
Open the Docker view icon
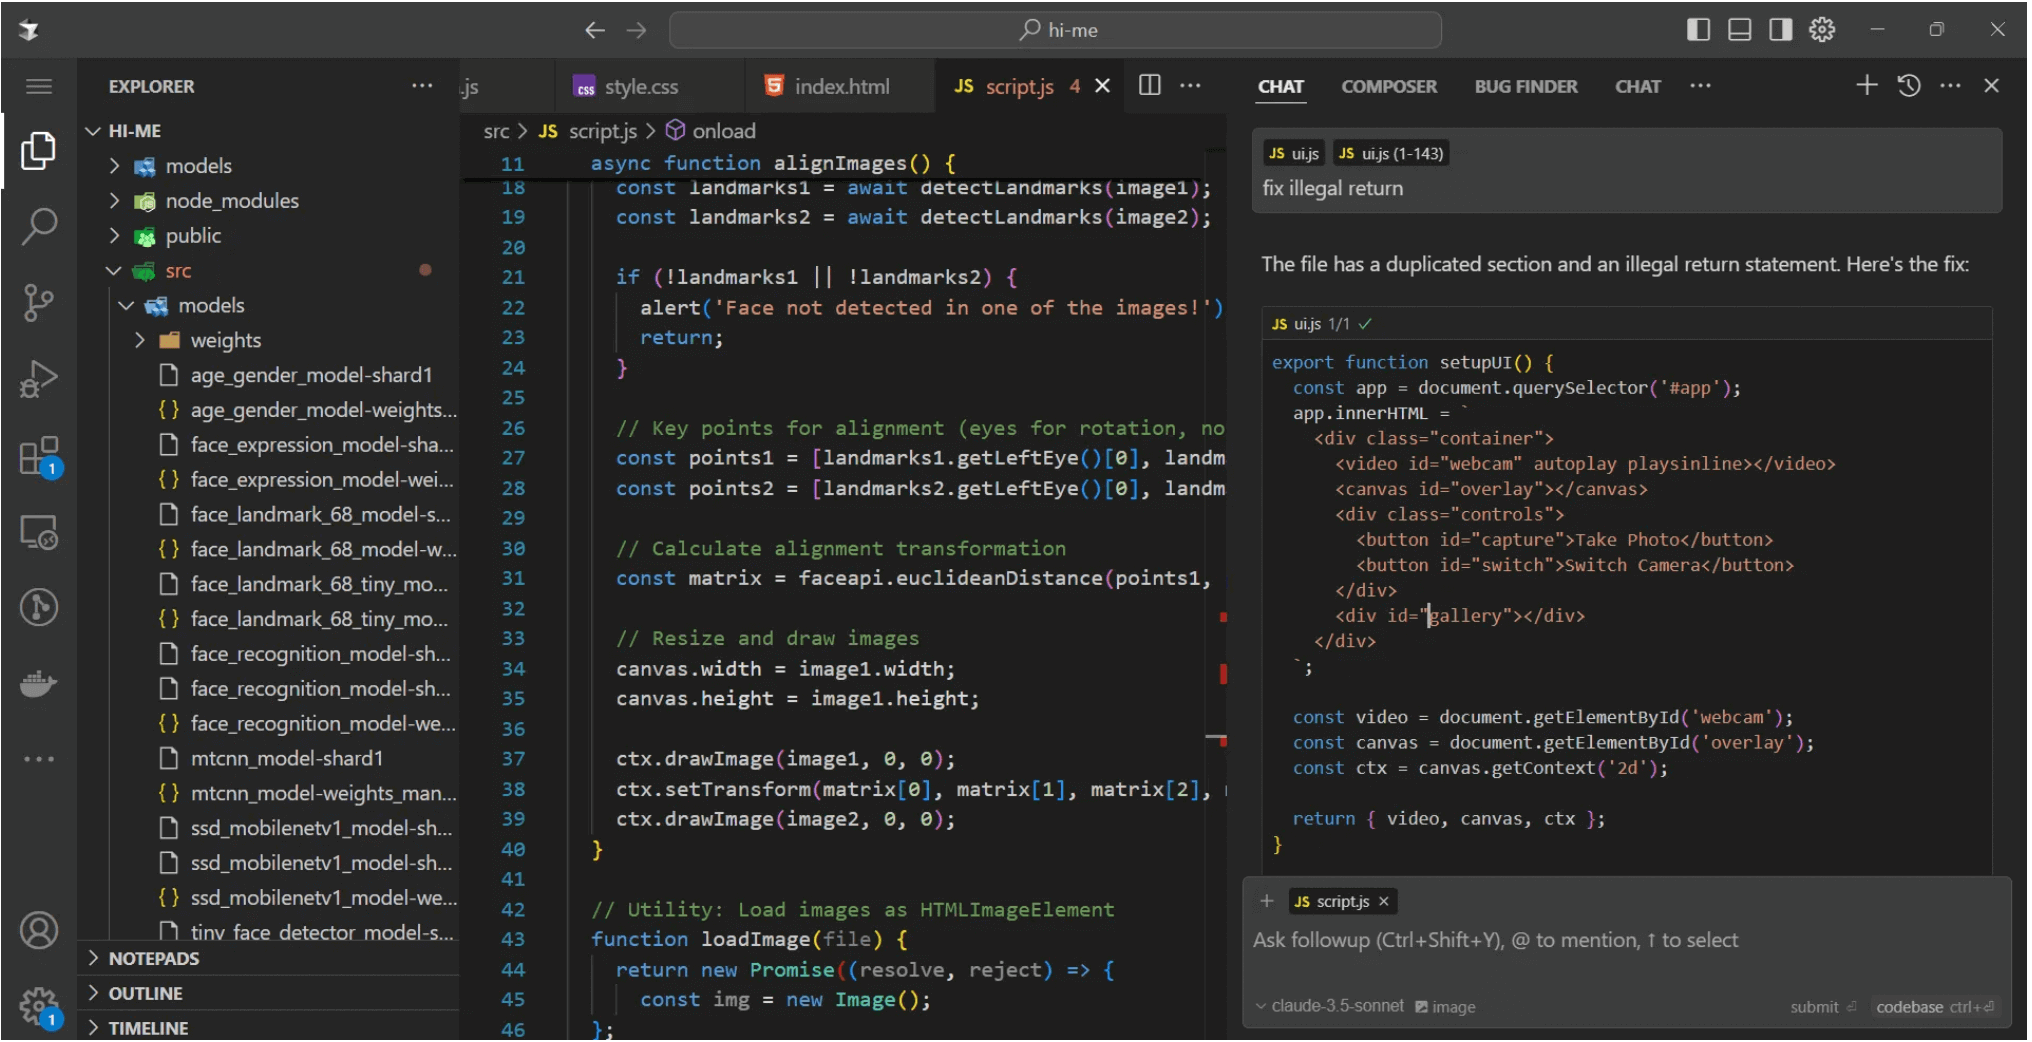pyautogui.click(x=38, y=685)
